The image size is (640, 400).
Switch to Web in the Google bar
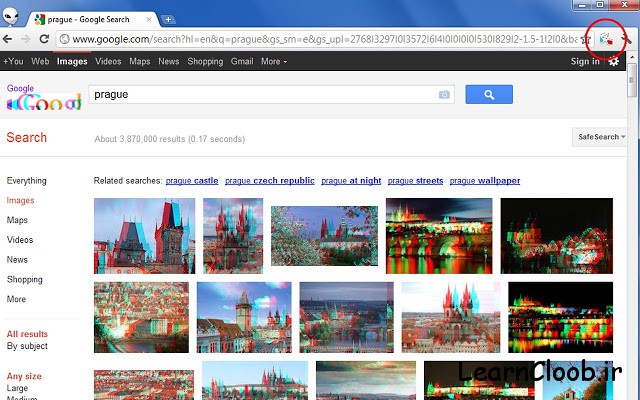coord(40,61)
